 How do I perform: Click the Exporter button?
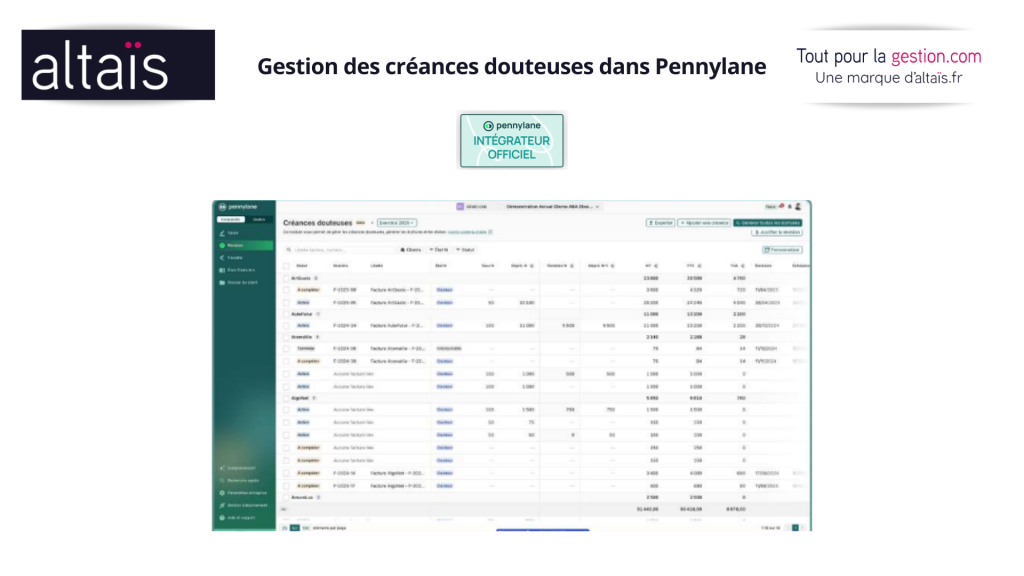(x=660, y=223)
